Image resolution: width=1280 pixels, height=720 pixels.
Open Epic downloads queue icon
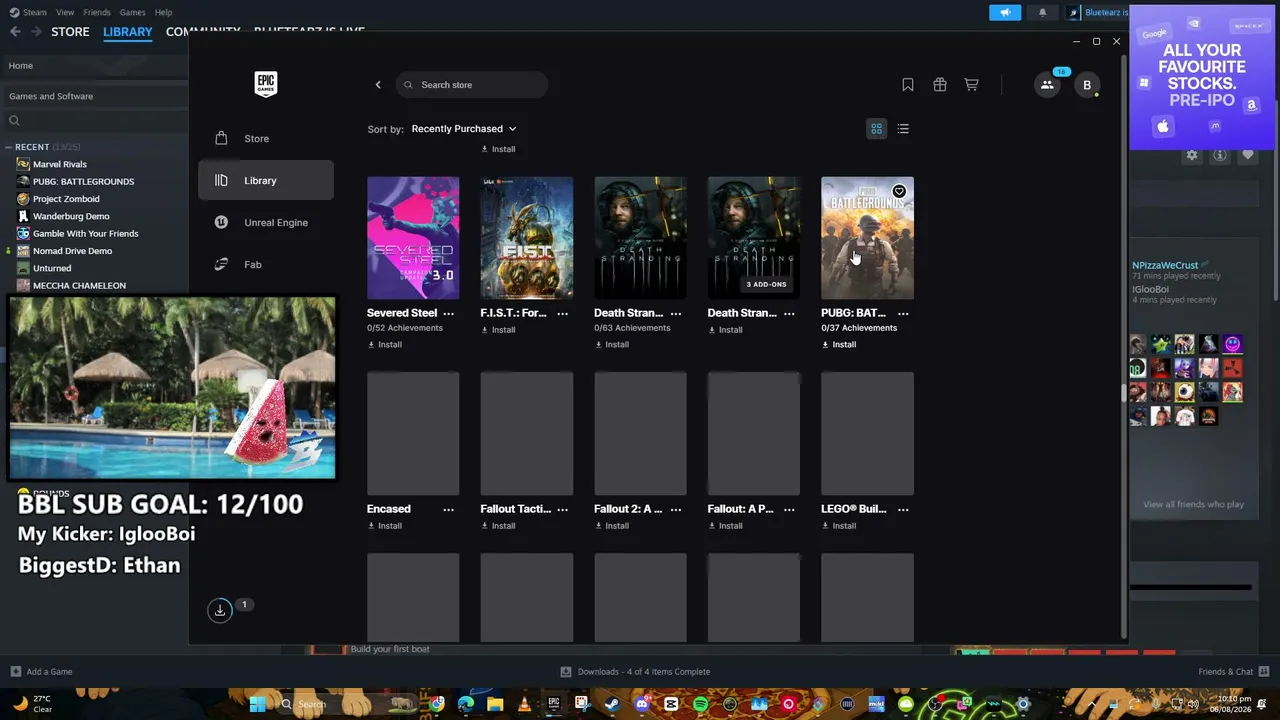[x=220, y=610]
